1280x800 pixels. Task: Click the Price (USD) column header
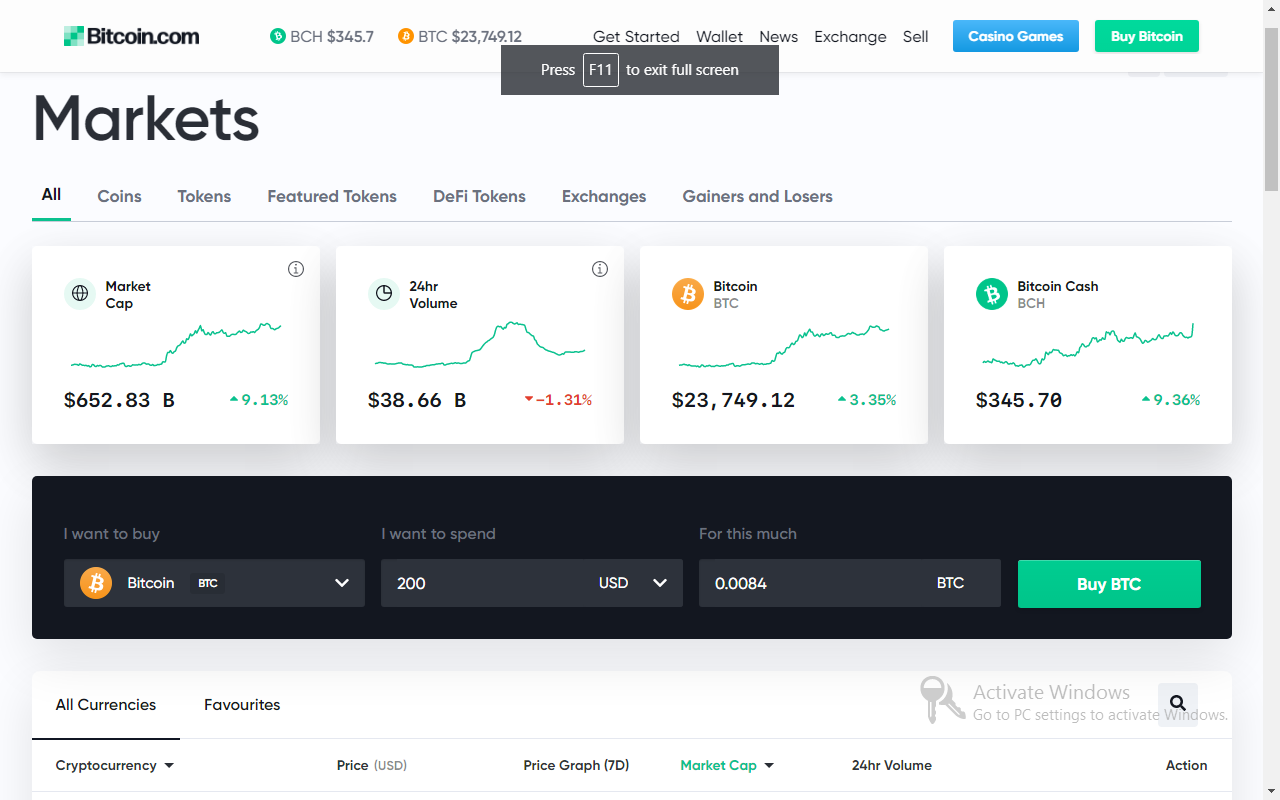[372, 765]
